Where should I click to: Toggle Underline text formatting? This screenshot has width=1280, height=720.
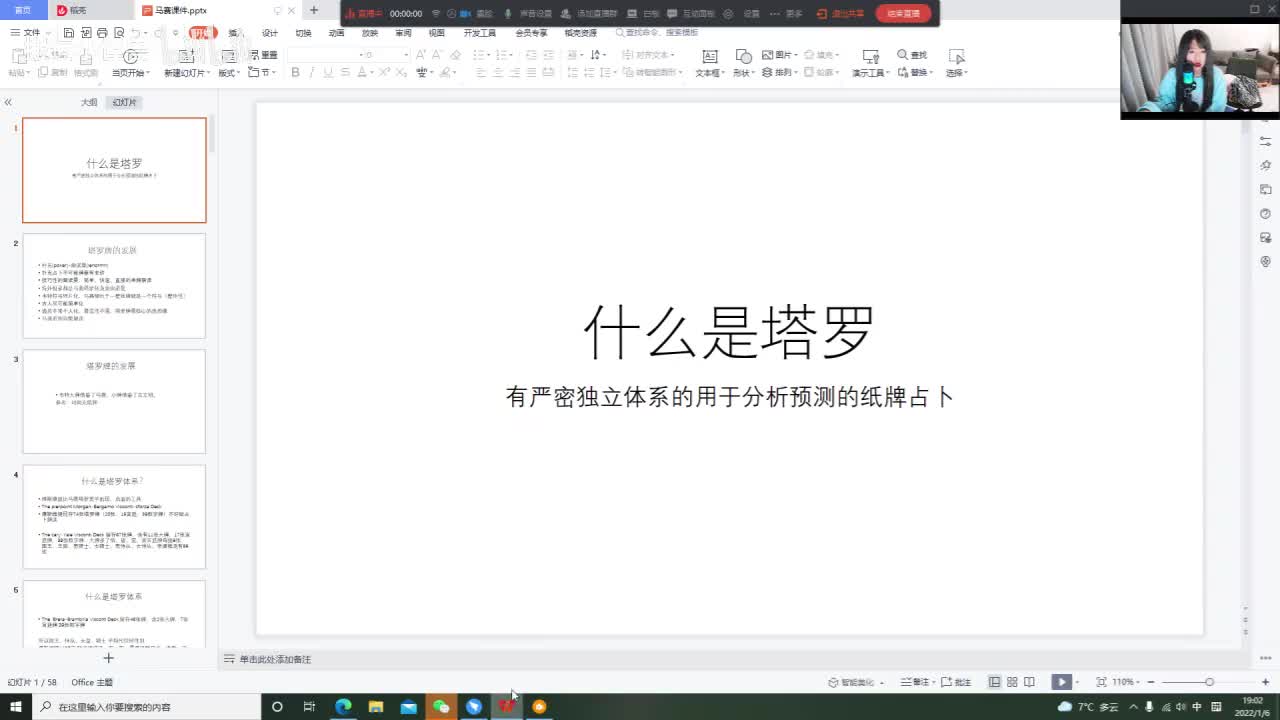(x=328, y=72)
